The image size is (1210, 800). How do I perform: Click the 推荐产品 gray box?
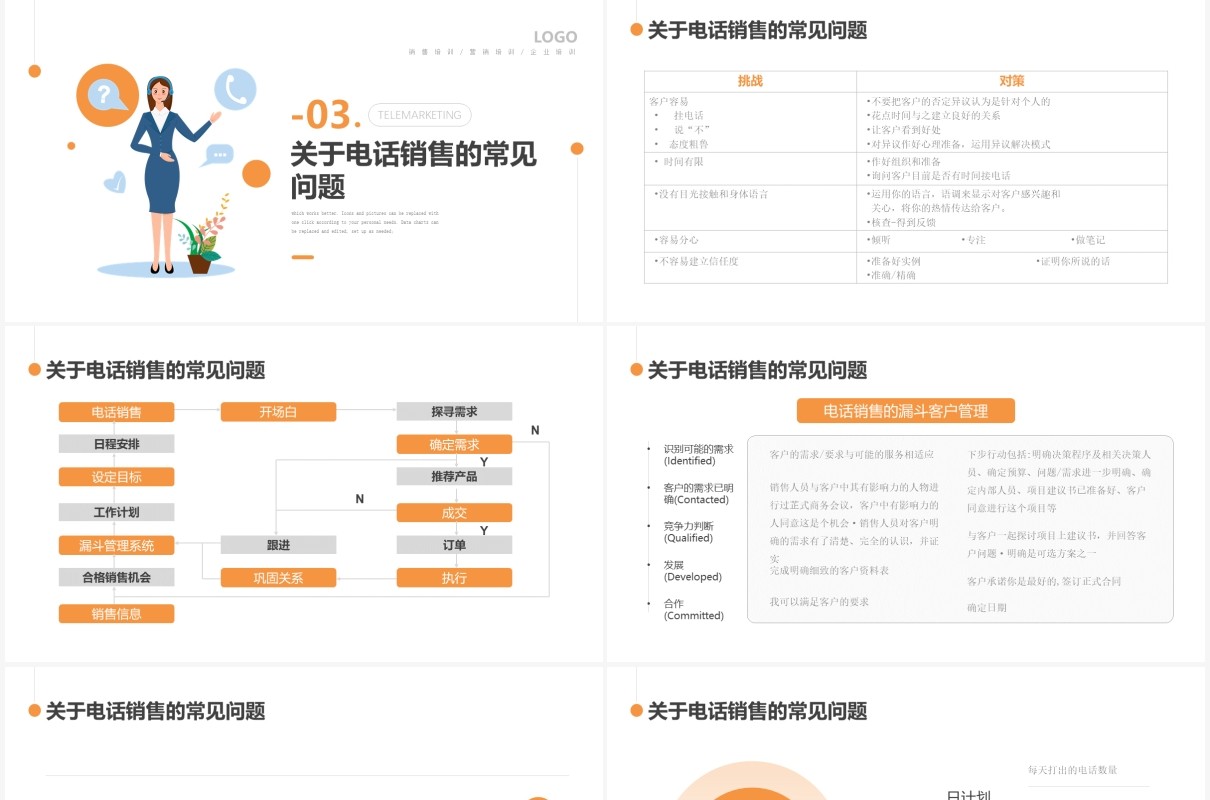454,477
